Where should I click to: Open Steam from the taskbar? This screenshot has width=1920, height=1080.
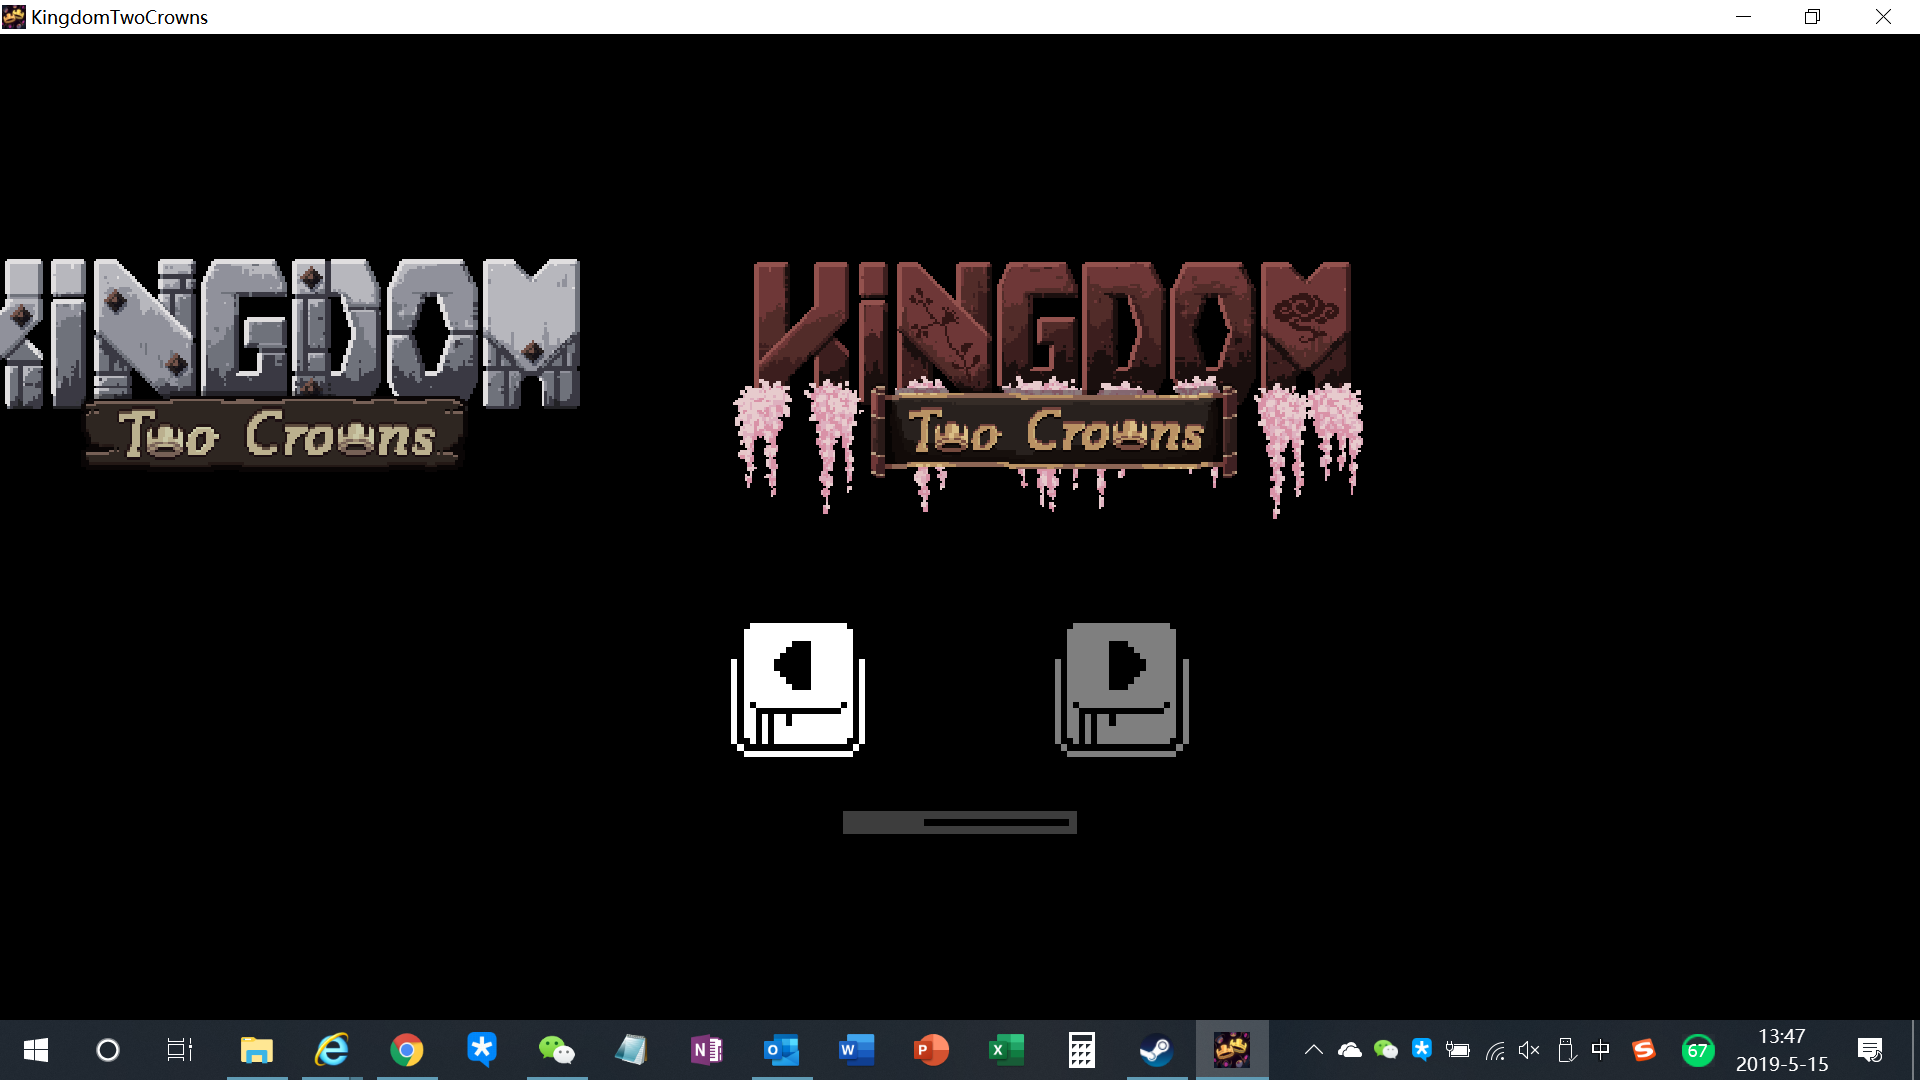click(1157, 1050)
